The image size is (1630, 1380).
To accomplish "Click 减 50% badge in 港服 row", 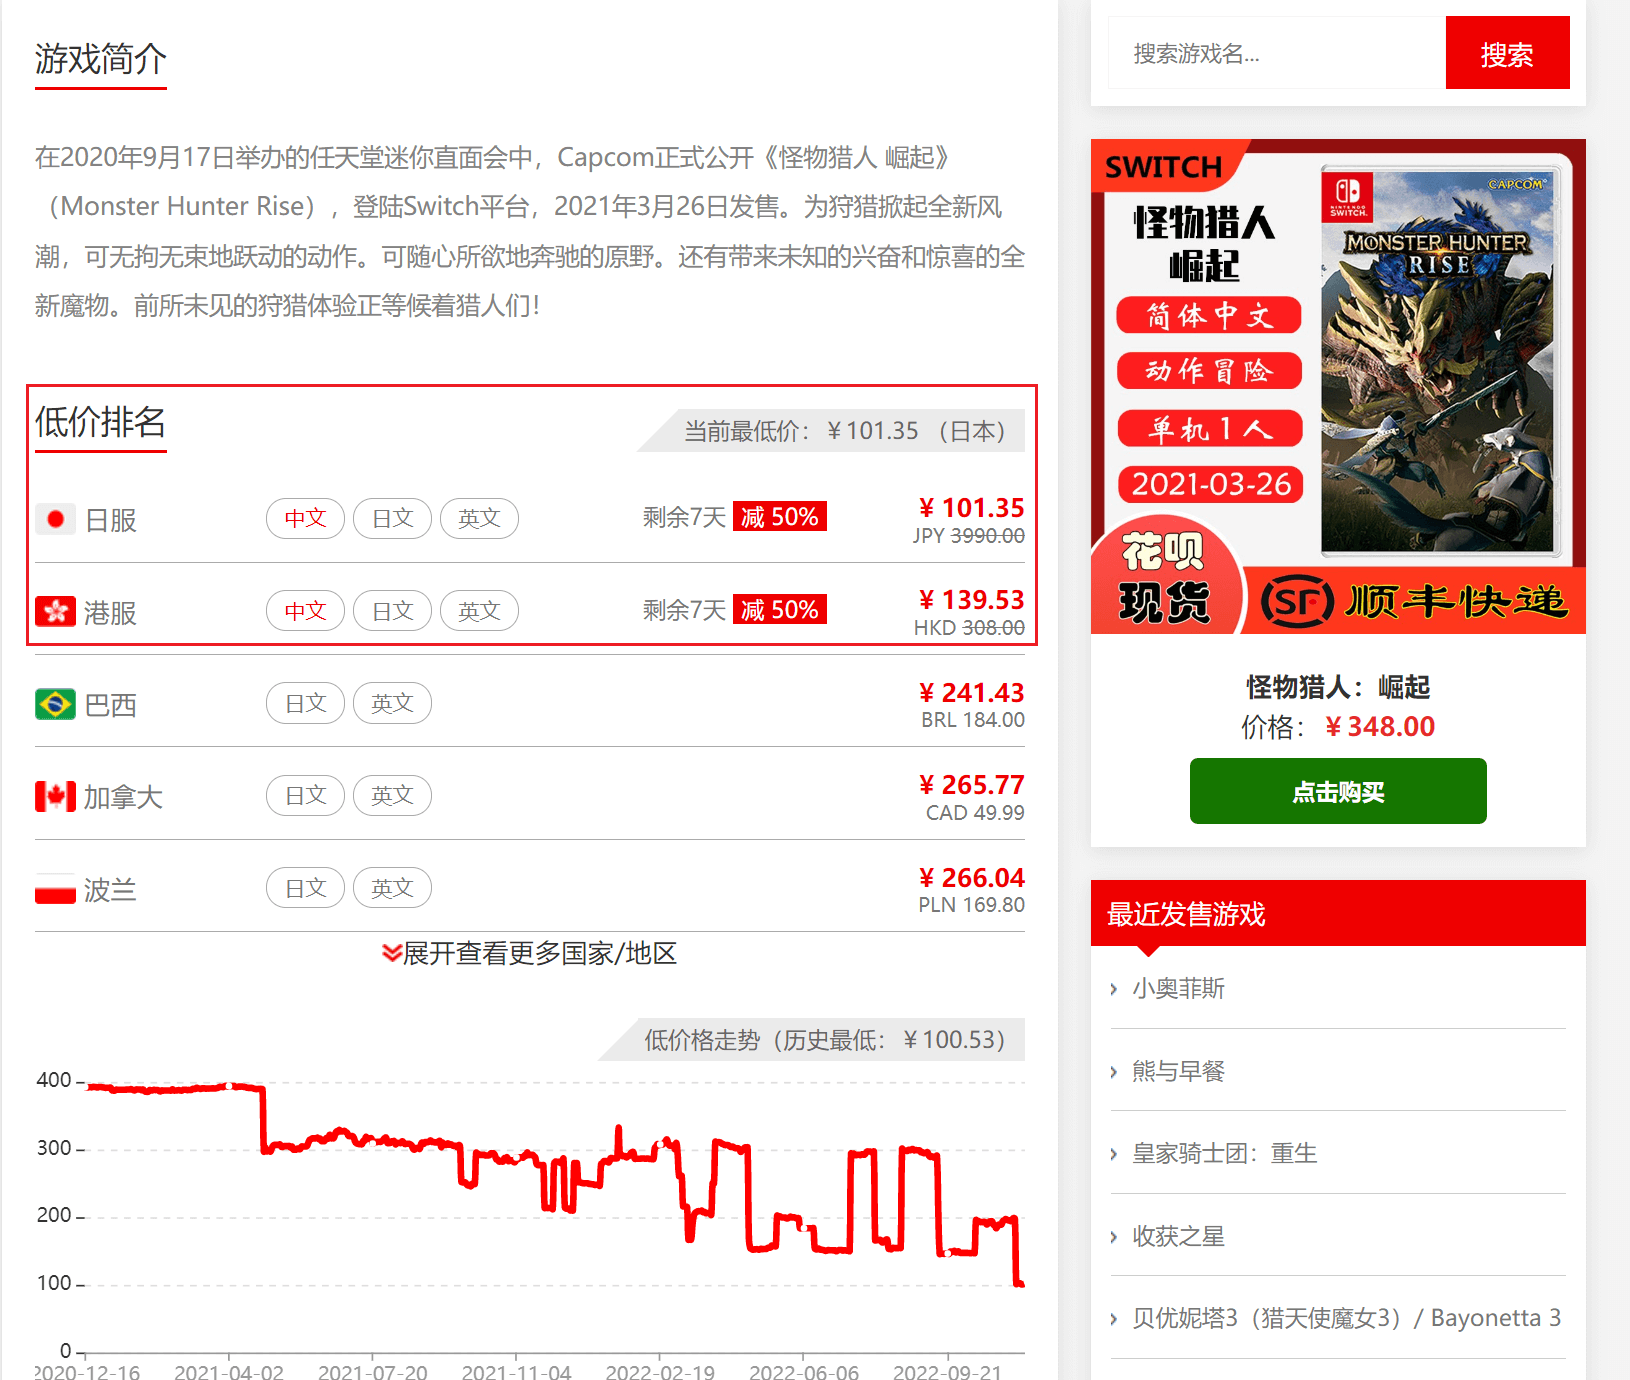I will [x=780, y=609].
